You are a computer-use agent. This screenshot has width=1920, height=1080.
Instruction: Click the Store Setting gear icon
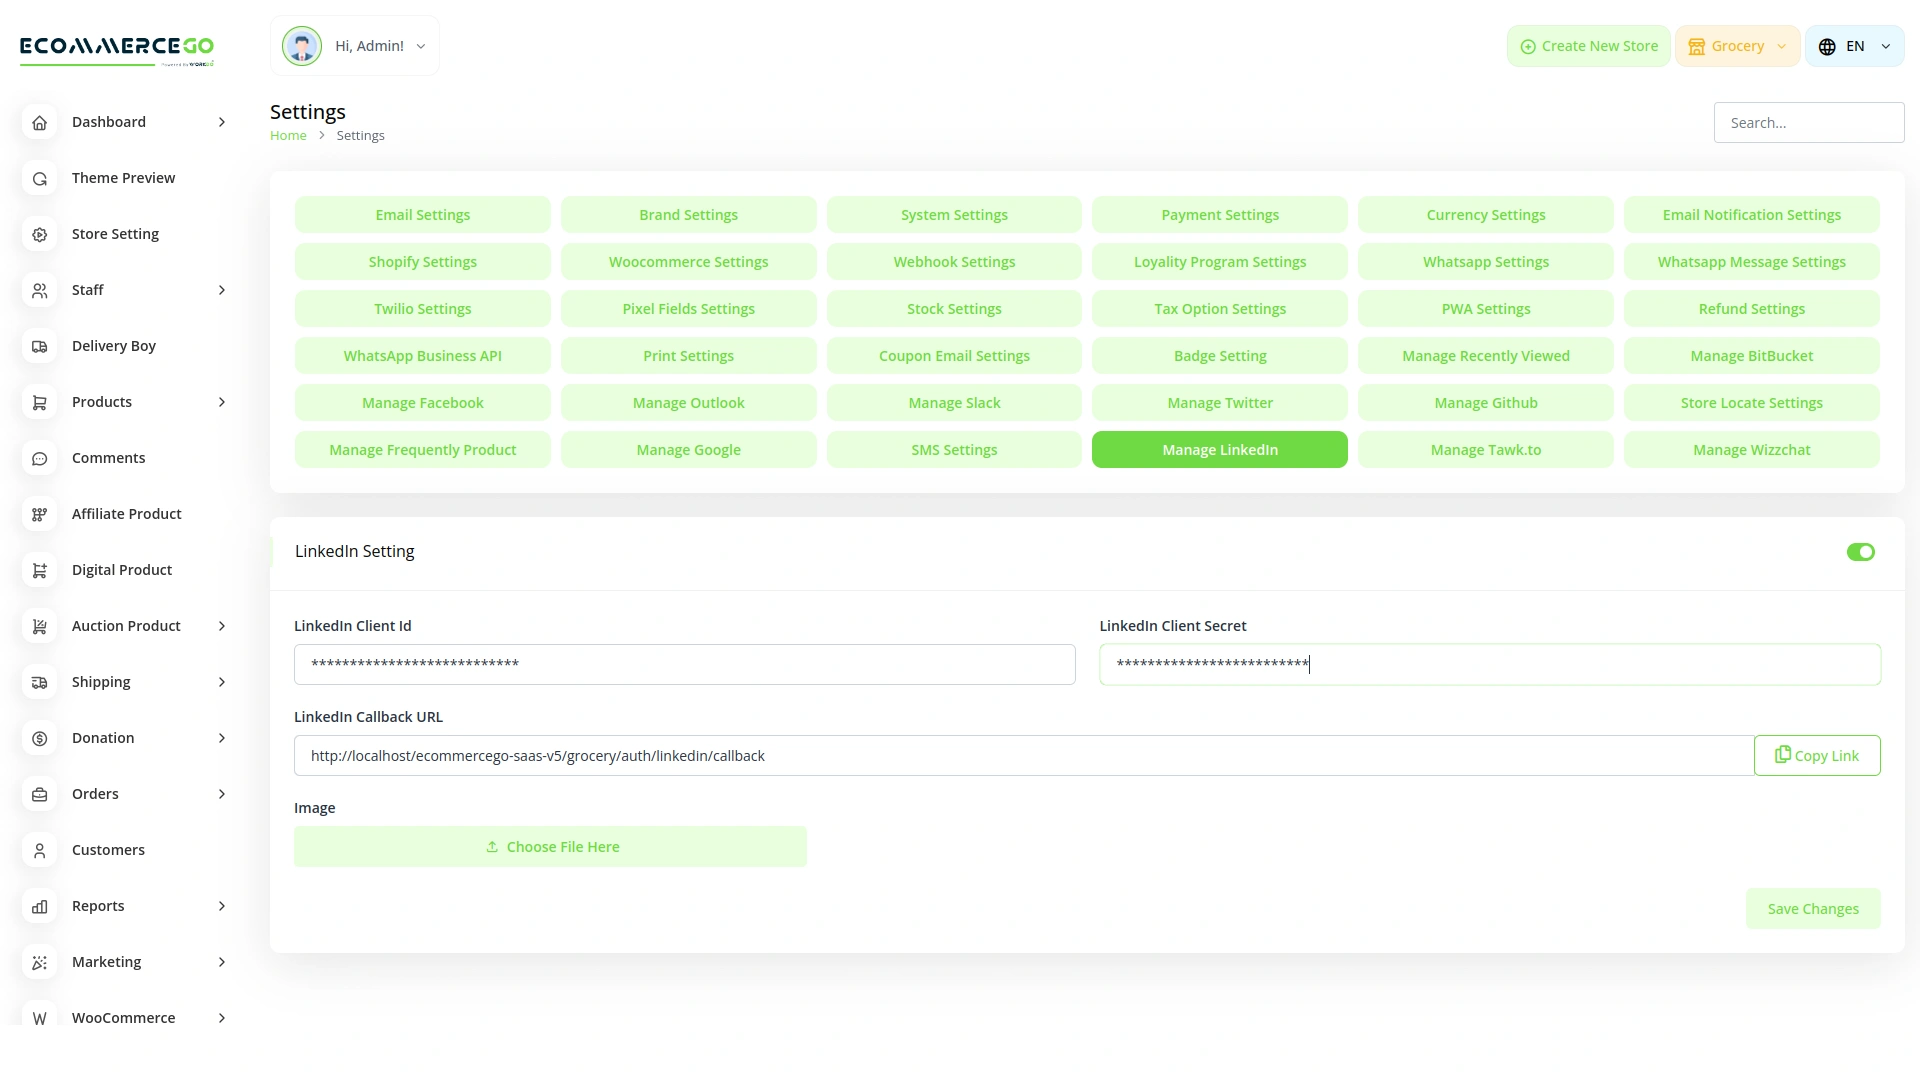coord(40,234)
